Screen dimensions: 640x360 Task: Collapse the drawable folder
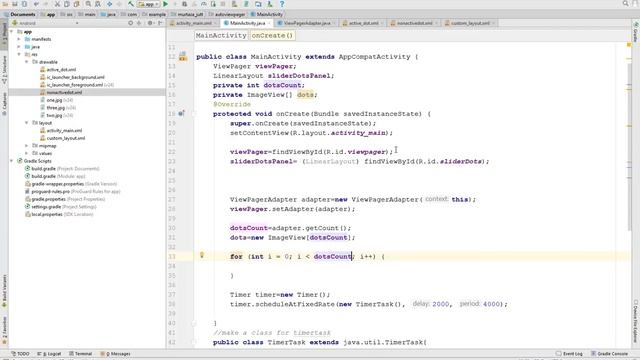click(x=27, y=62)
